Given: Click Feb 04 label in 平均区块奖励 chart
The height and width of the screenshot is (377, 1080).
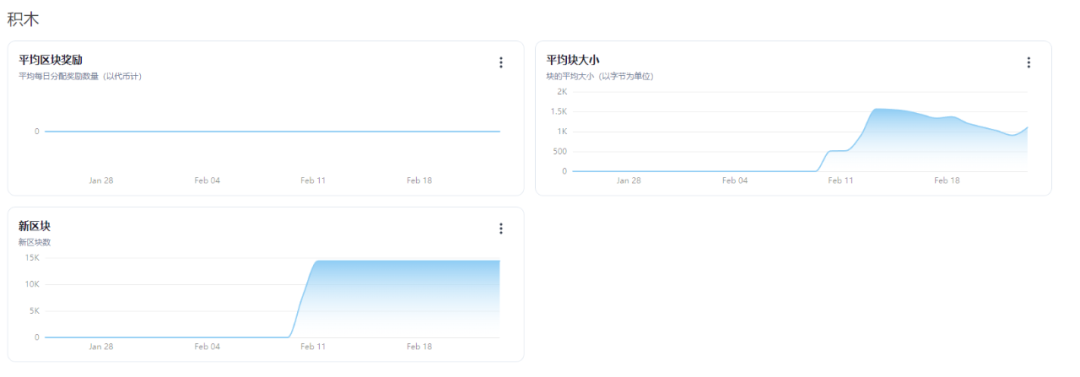Looking at the screenshot, I should 207,181.
